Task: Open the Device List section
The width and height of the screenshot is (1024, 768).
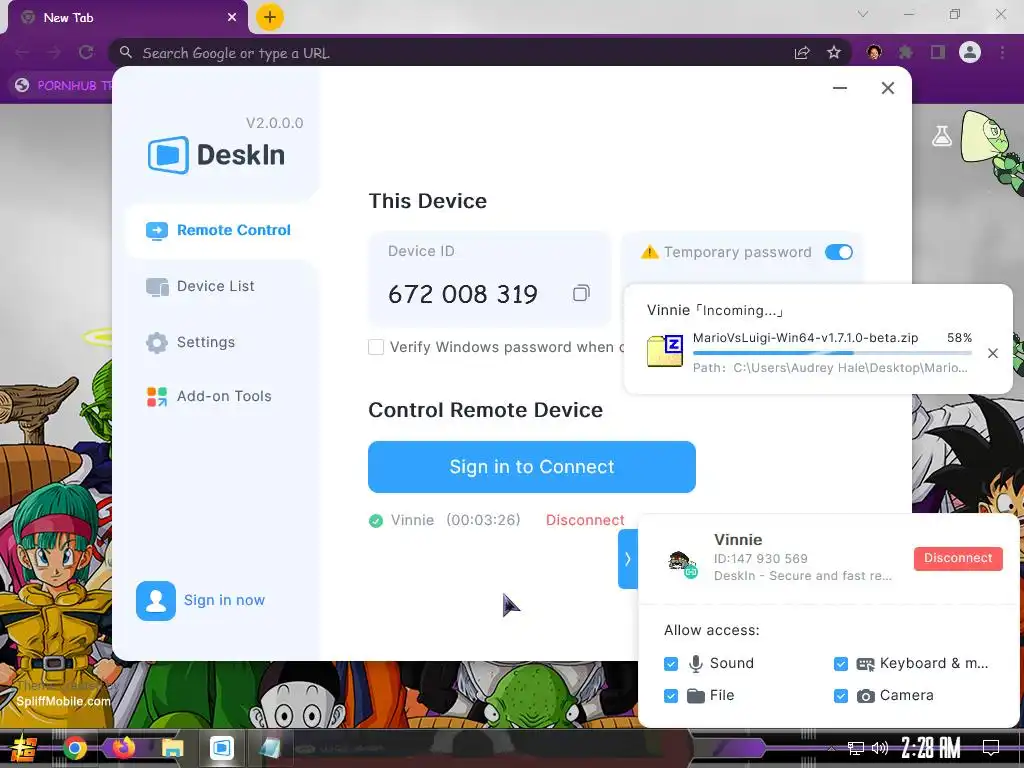Action: (200, 287)
